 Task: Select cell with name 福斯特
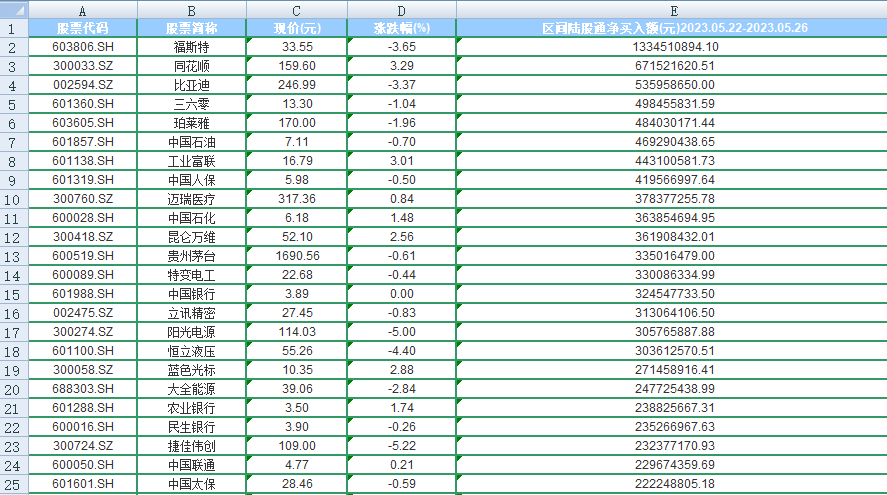(192, 47)
